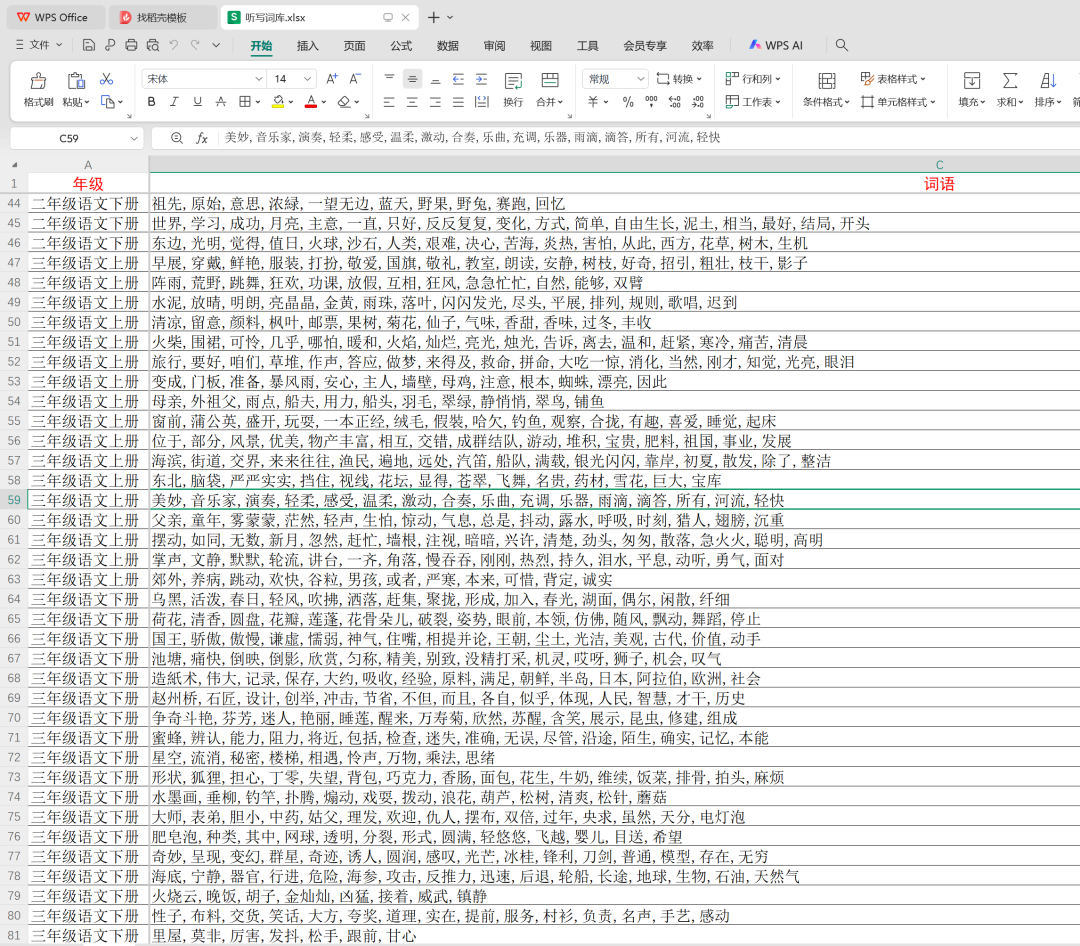1080x946 pixels.
Task: Switch to the 找稻壳模板 tab
Action: (x=163, y=17)
